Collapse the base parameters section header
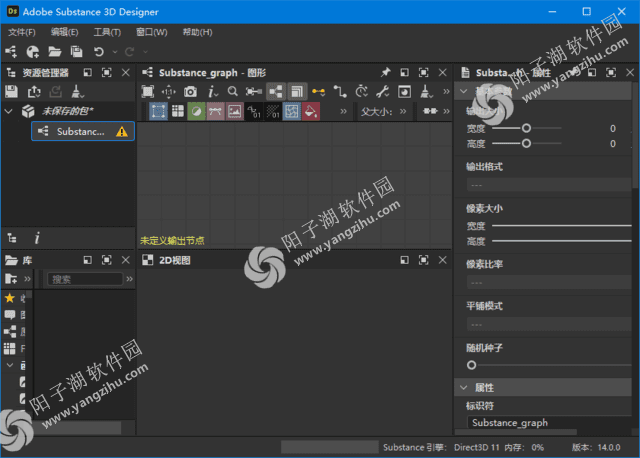640x458 pixels. (x=464, y=91)
